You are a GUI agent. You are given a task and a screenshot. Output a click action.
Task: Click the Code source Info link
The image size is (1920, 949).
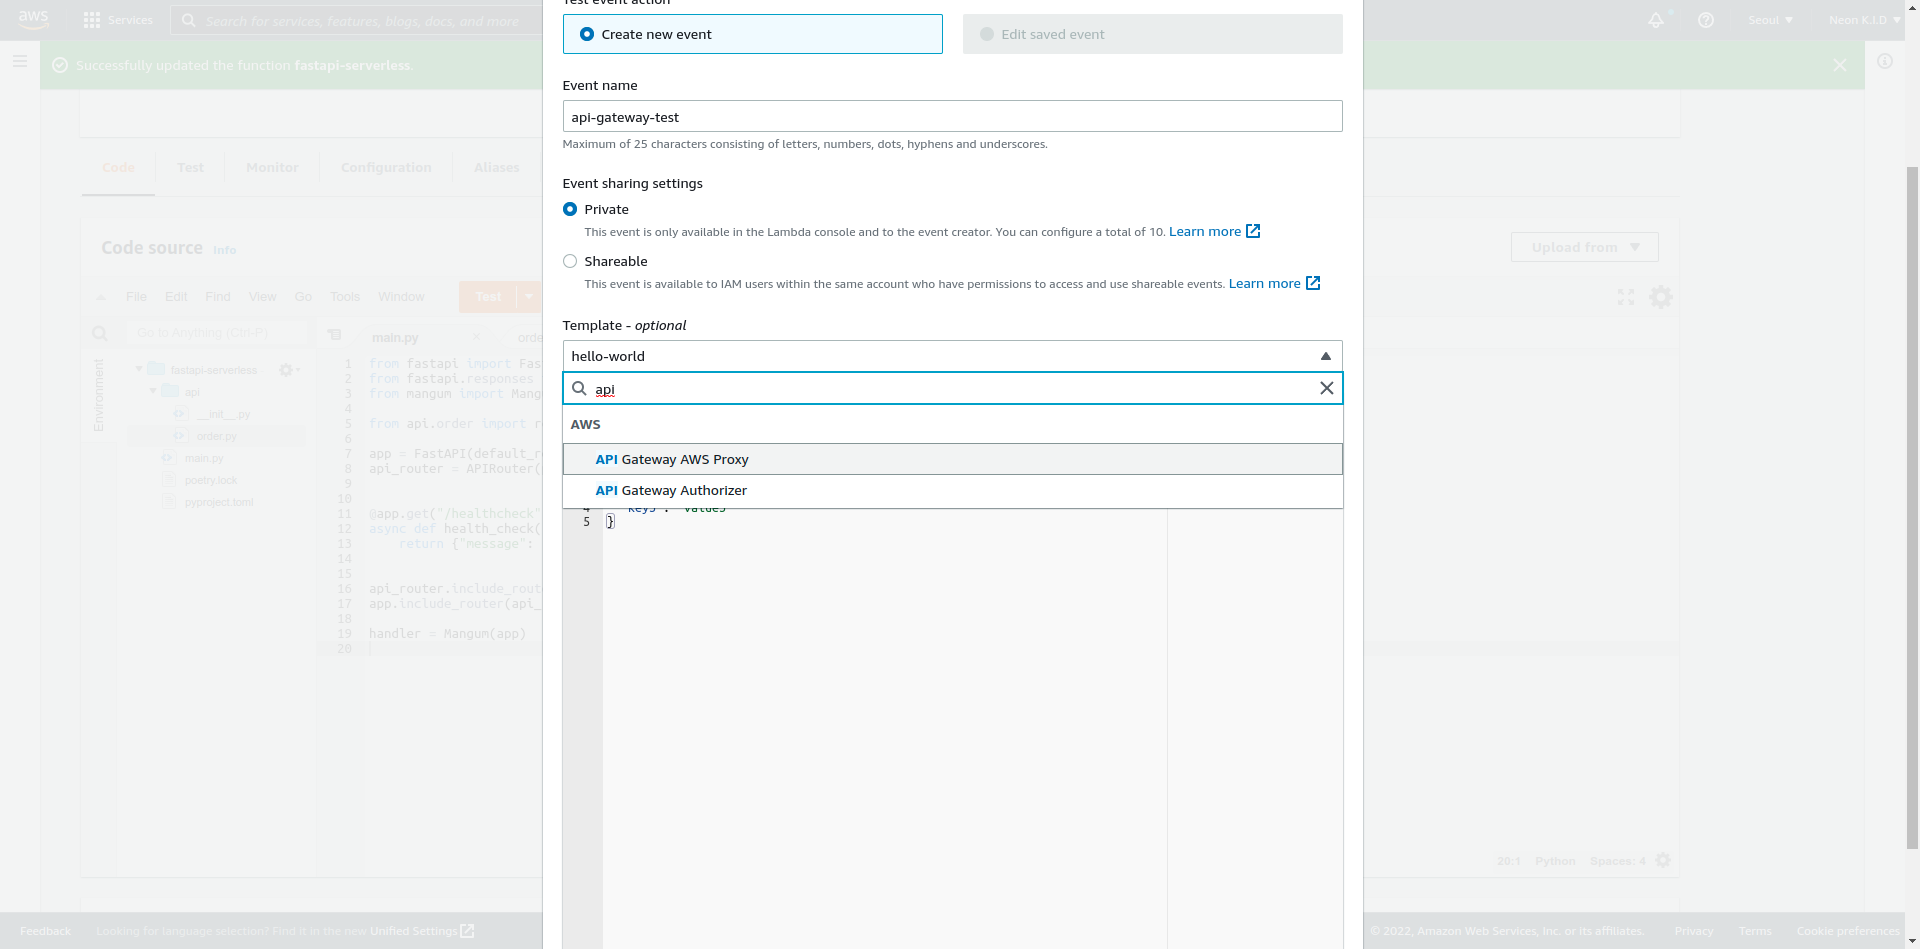click(x=225, y=250)
